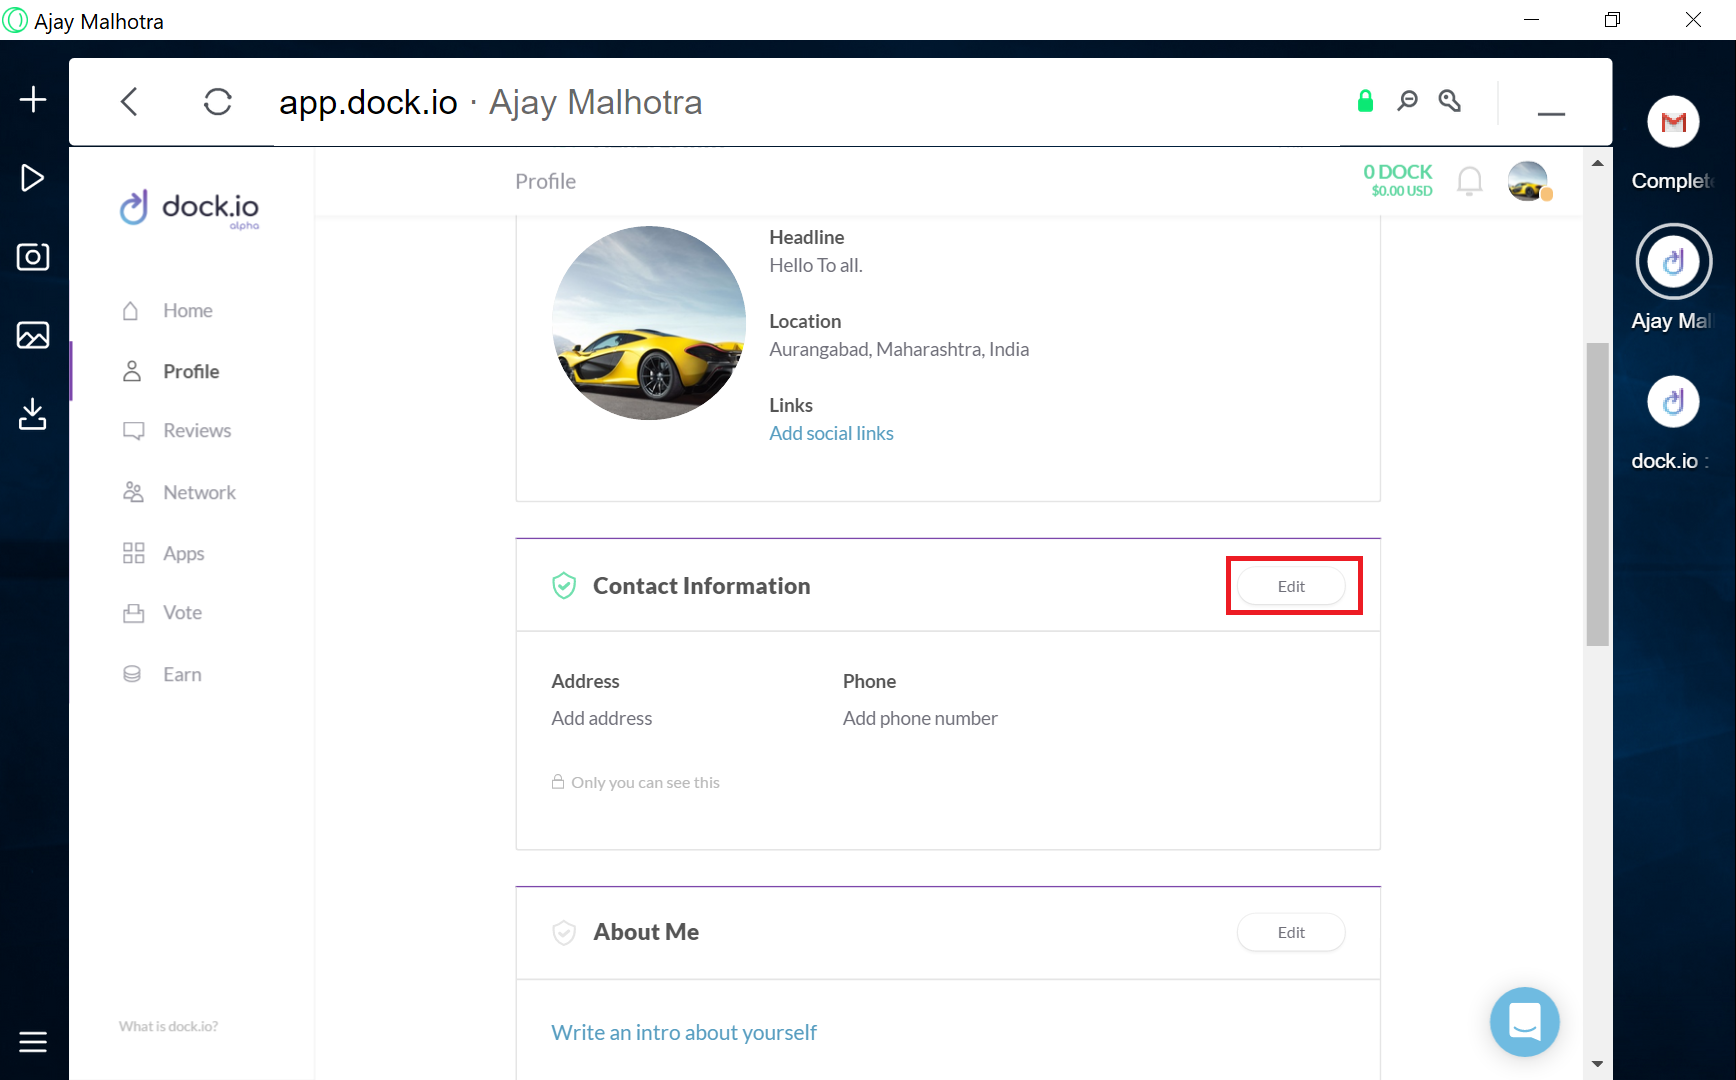Image resolution: width=1736 pixels, height=1080 pixels.
Task: Open the Earn menu item
Action: click(182, 675)
